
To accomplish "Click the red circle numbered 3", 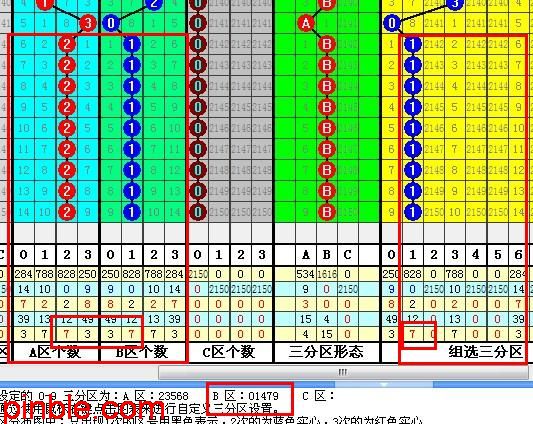I will coord(88,23).
